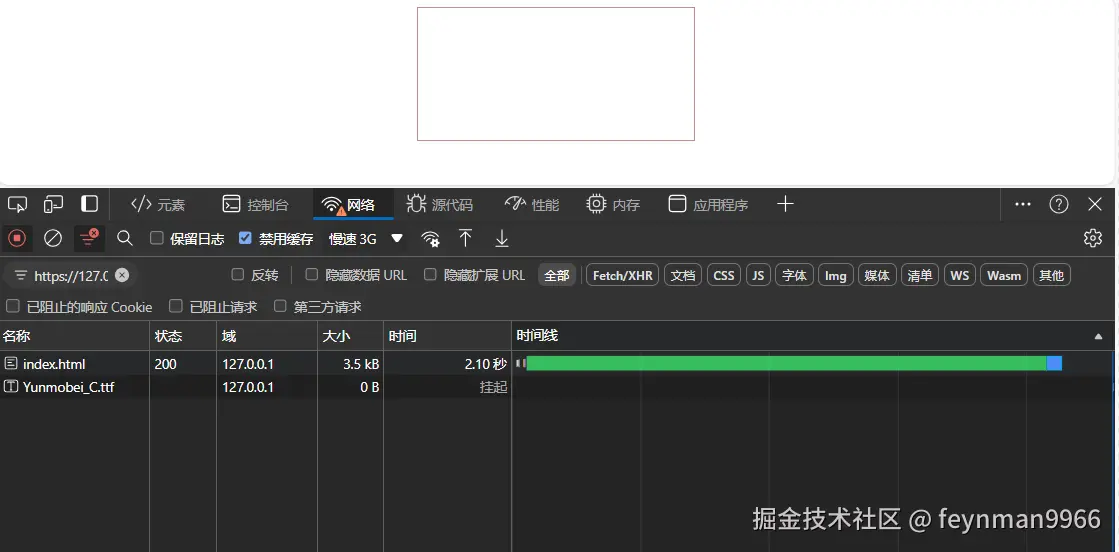
Task: Toggle device emulation icon
Action: 53,204
